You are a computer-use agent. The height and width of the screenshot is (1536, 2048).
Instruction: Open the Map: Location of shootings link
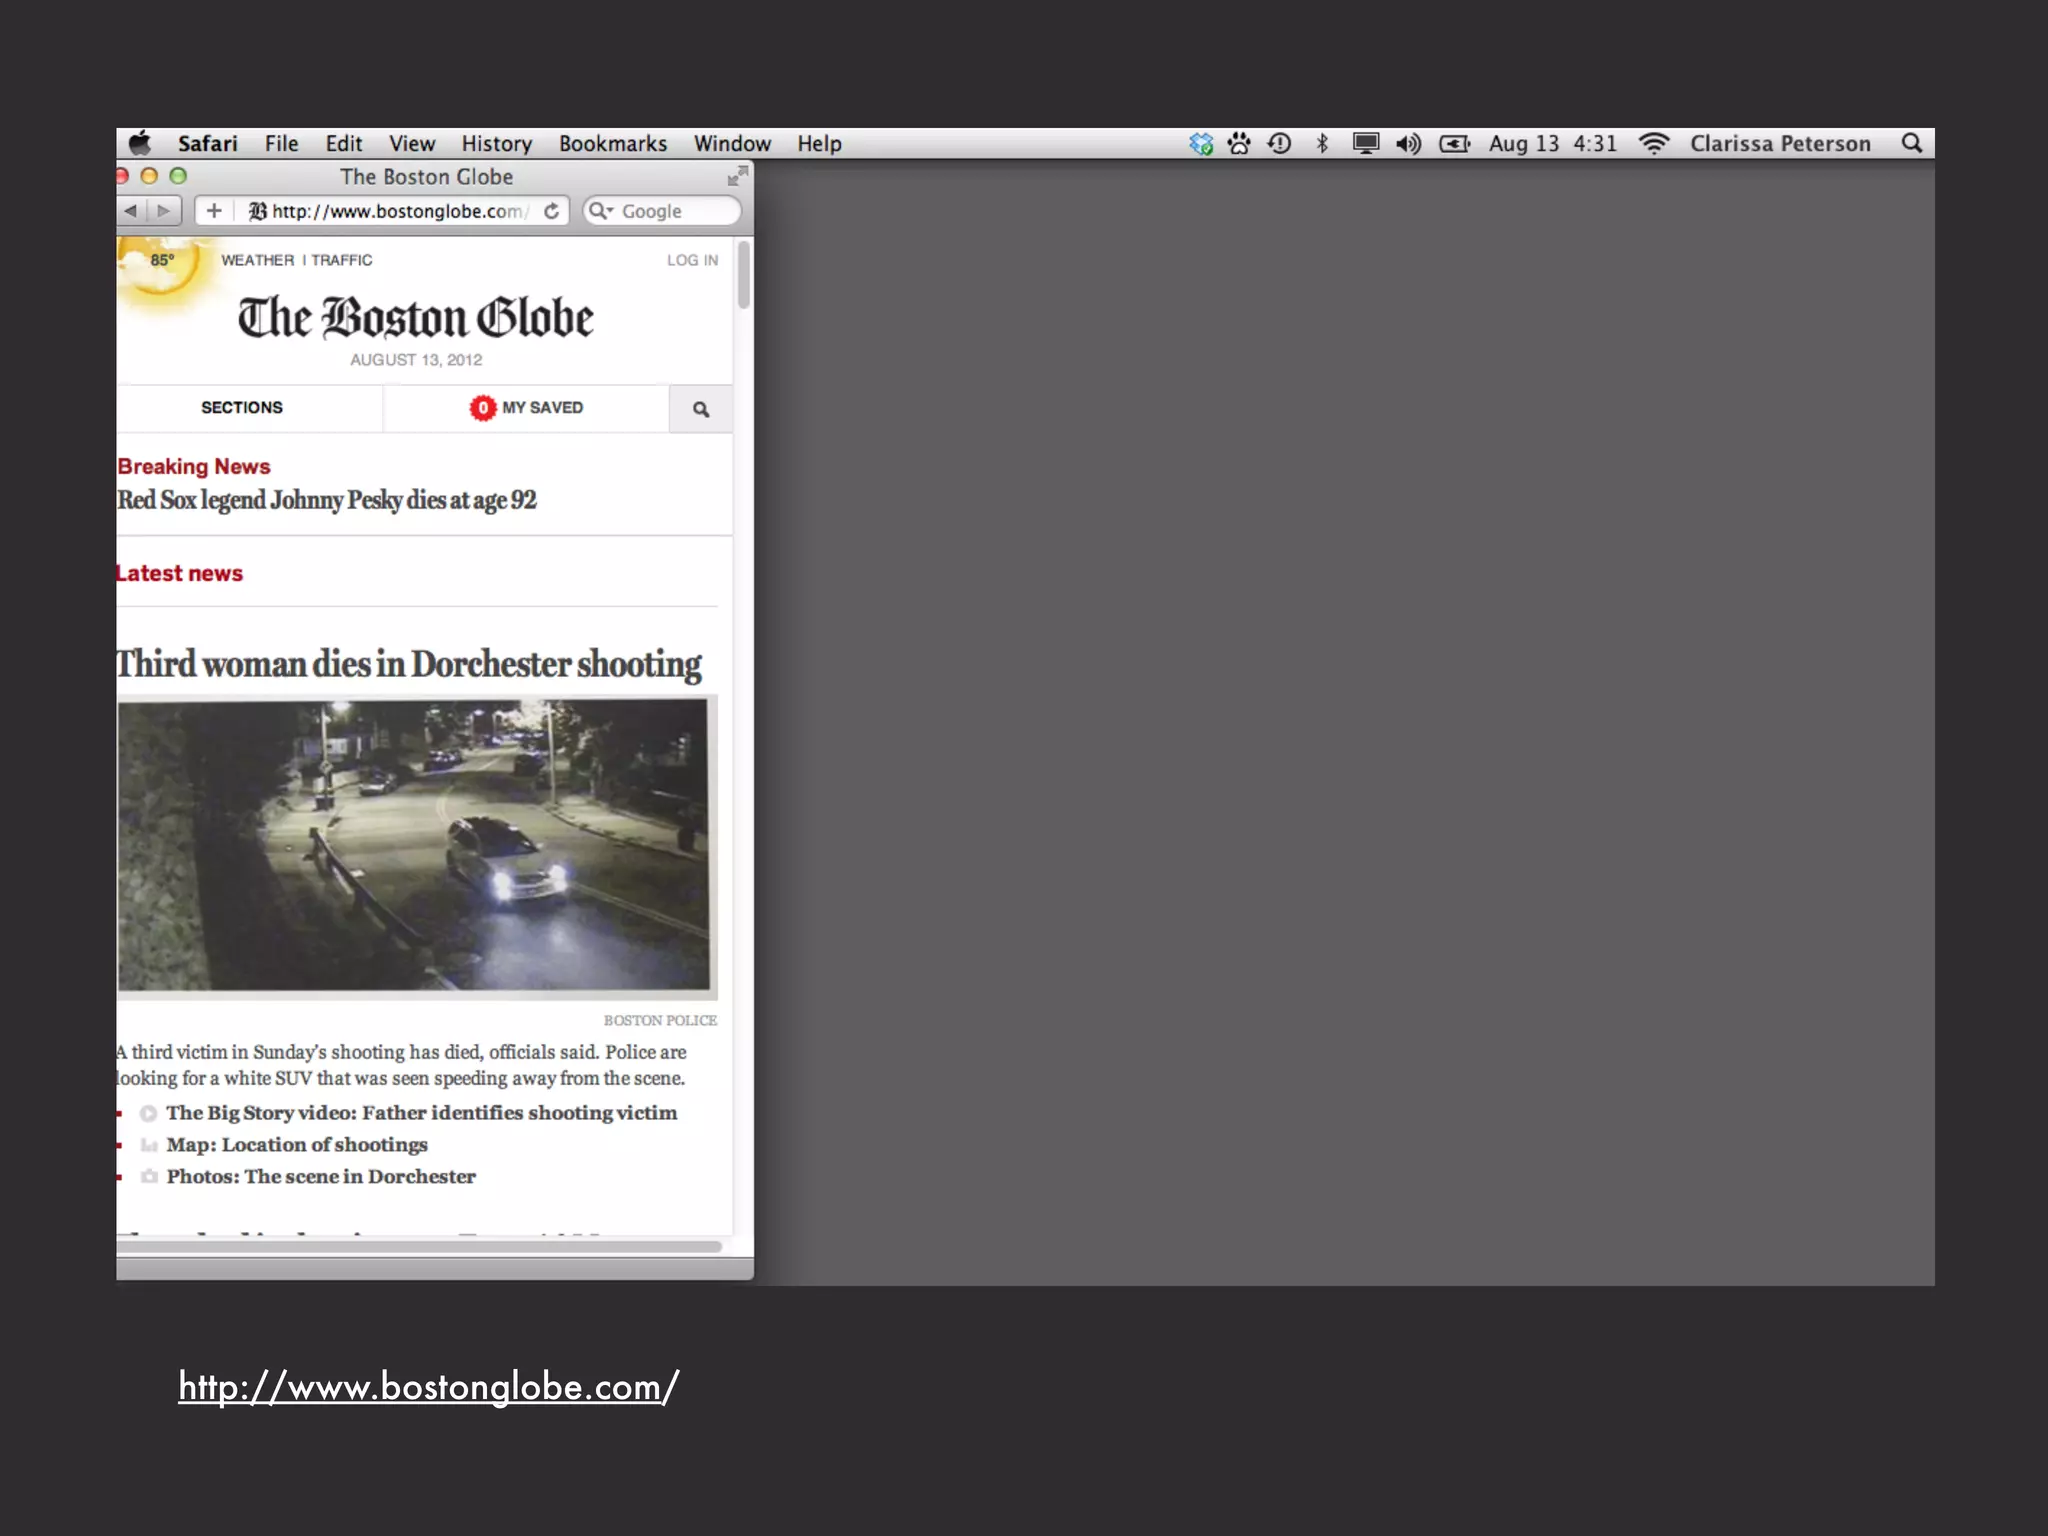click(297, 1145)
